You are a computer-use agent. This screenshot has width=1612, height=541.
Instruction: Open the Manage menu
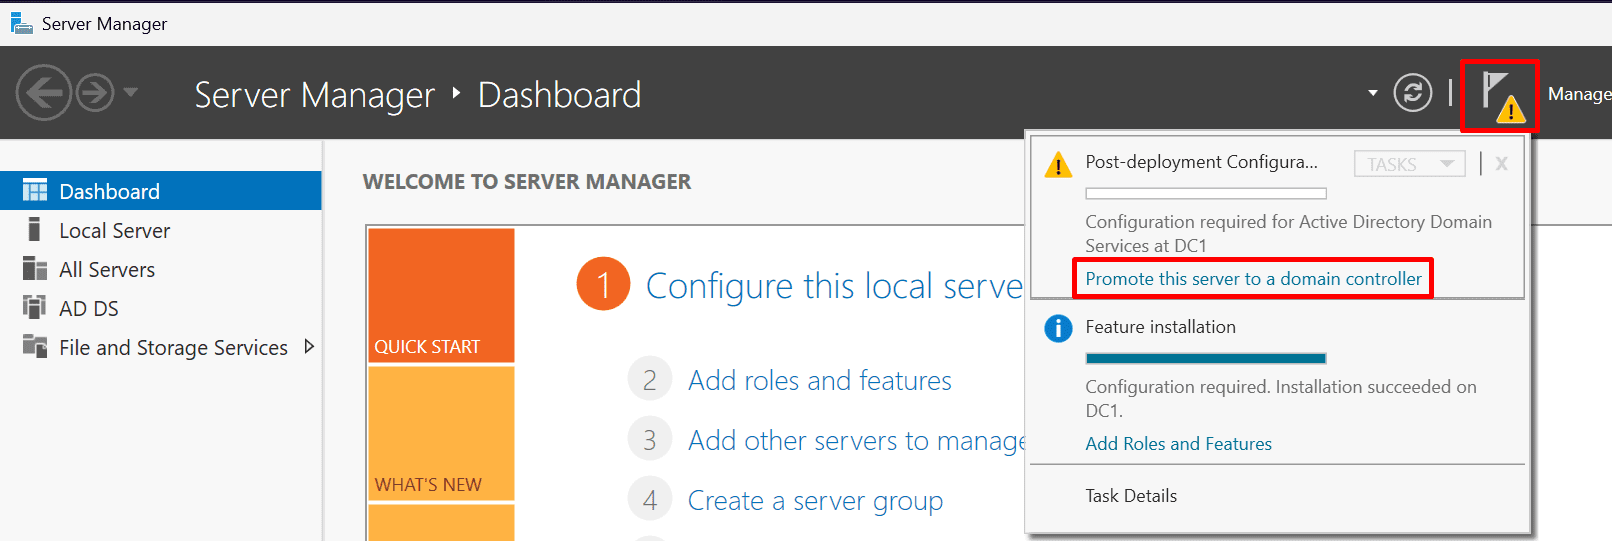tap(1578, 94)
